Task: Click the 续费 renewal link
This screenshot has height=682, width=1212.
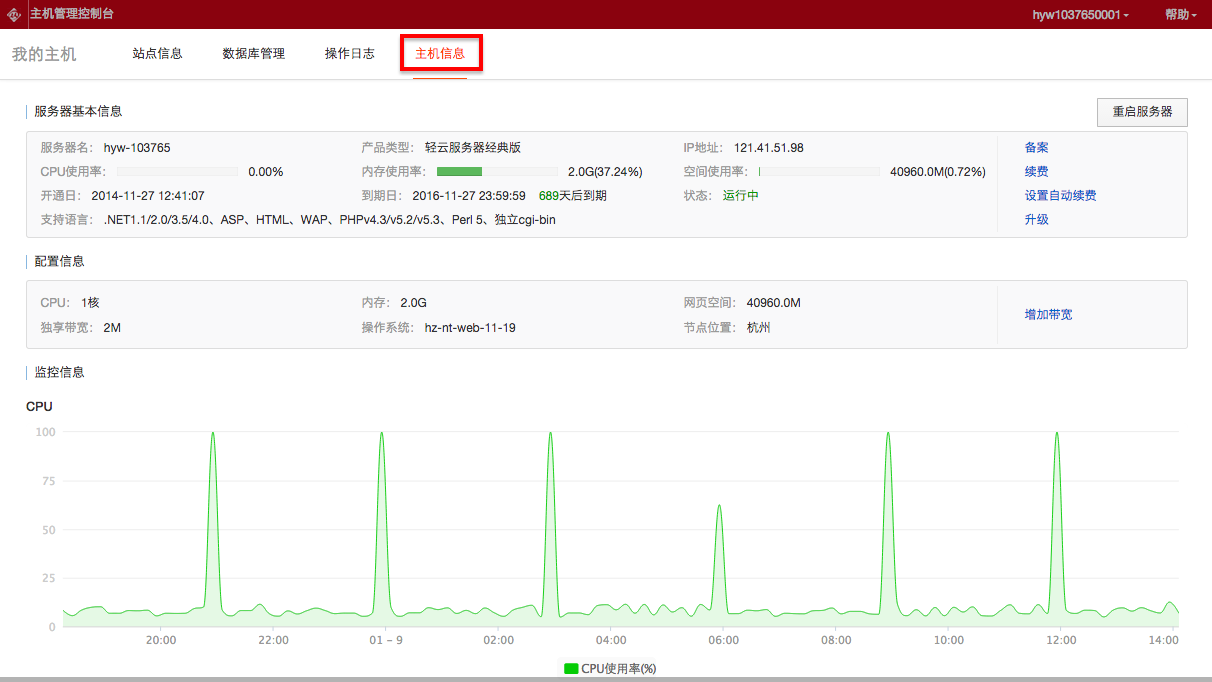Action: (1036, 172)
